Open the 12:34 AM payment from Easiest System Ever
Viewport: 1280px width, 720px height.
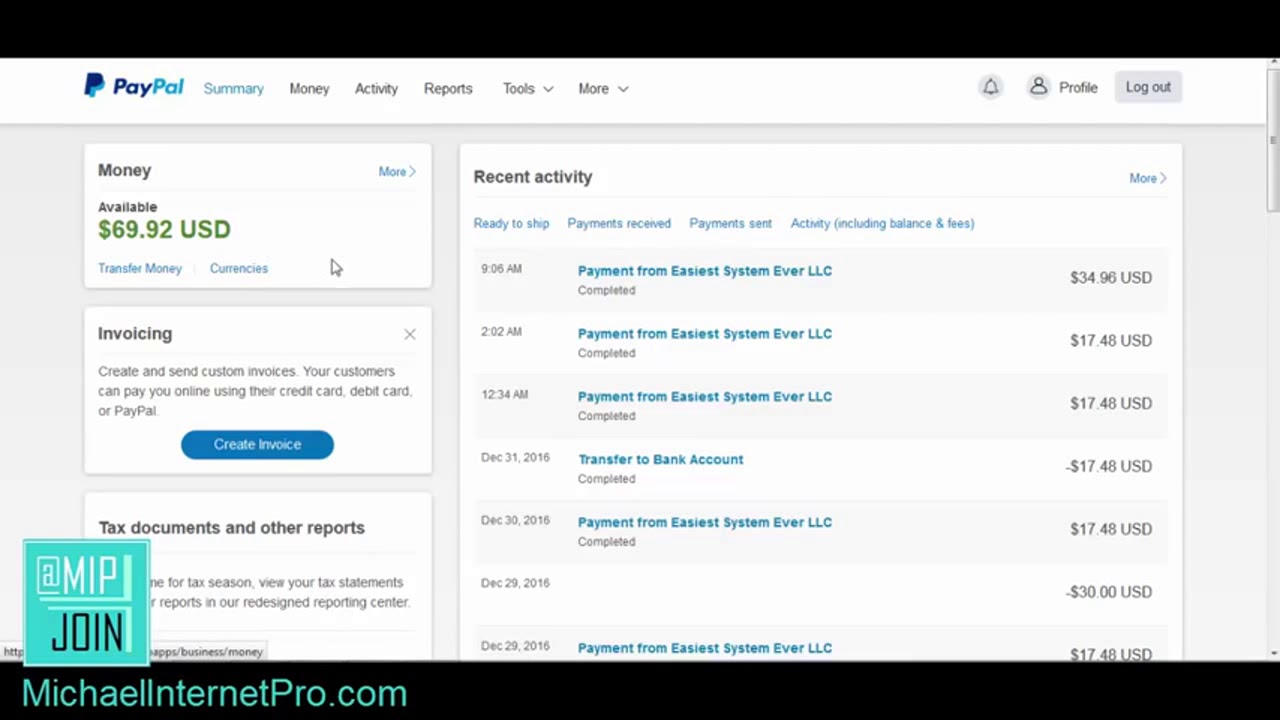705,396
